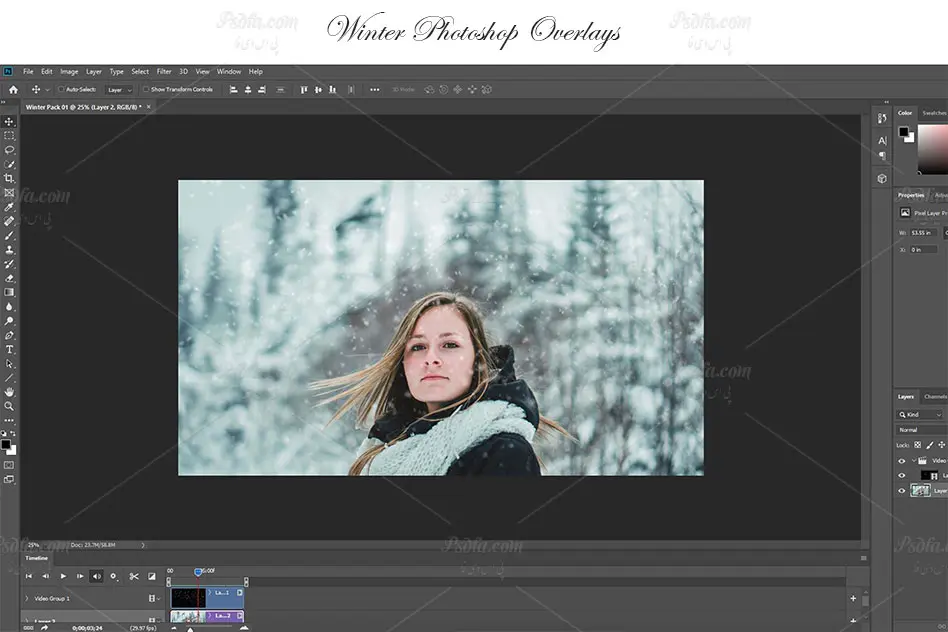948x632 pixels.
Task: Select the Frame tool
Action: pyautogui.click(x=9, y=193)
